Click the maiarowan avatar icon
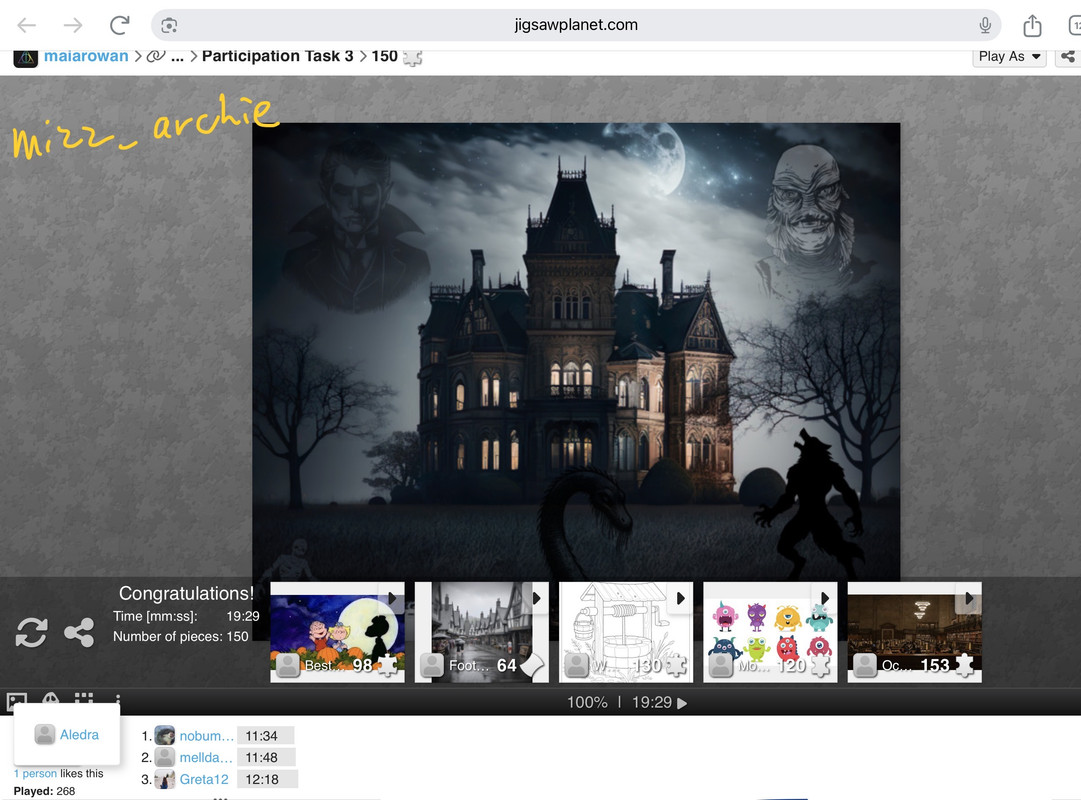Viewport: 1081px width, 800px height. (x=26, y=58)
